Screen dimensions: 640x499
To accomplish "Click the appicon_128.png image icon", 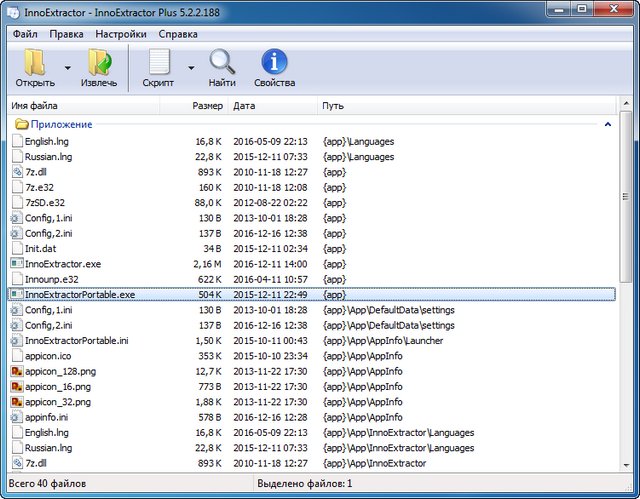I will (x=16, y=371).
